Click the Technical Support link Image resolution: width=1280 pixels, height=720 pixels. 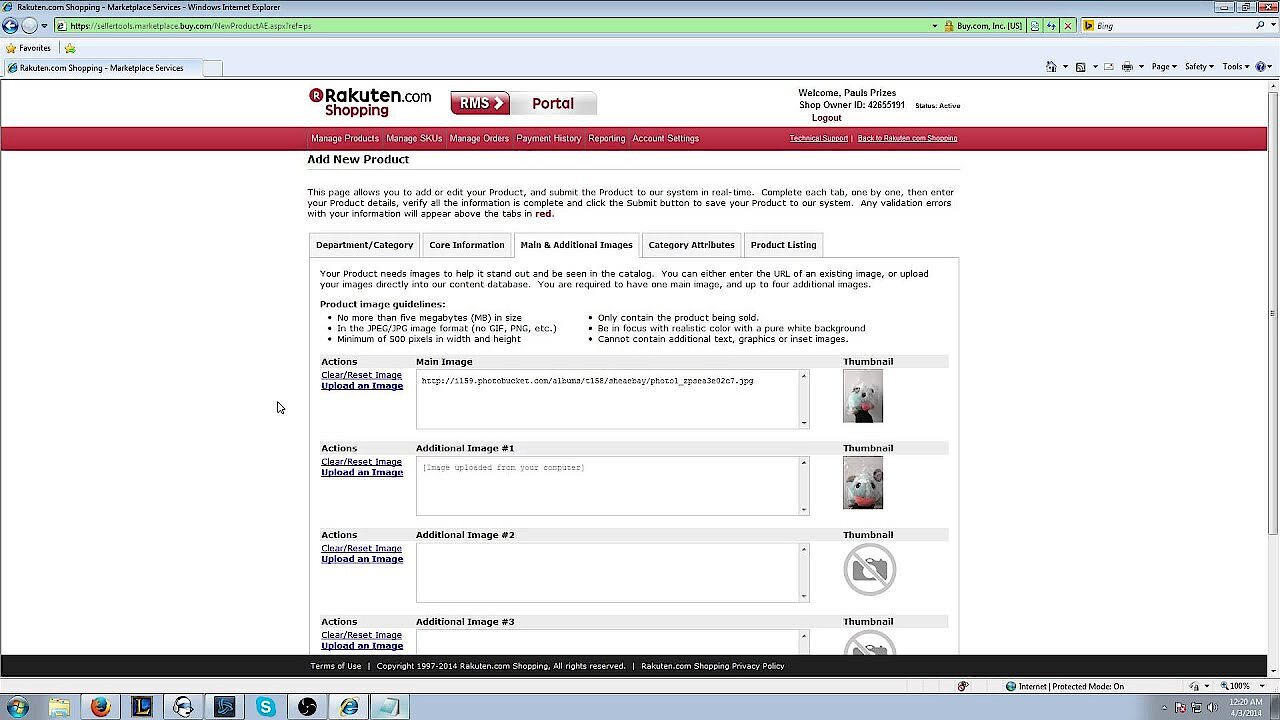(x=818, y=138)
